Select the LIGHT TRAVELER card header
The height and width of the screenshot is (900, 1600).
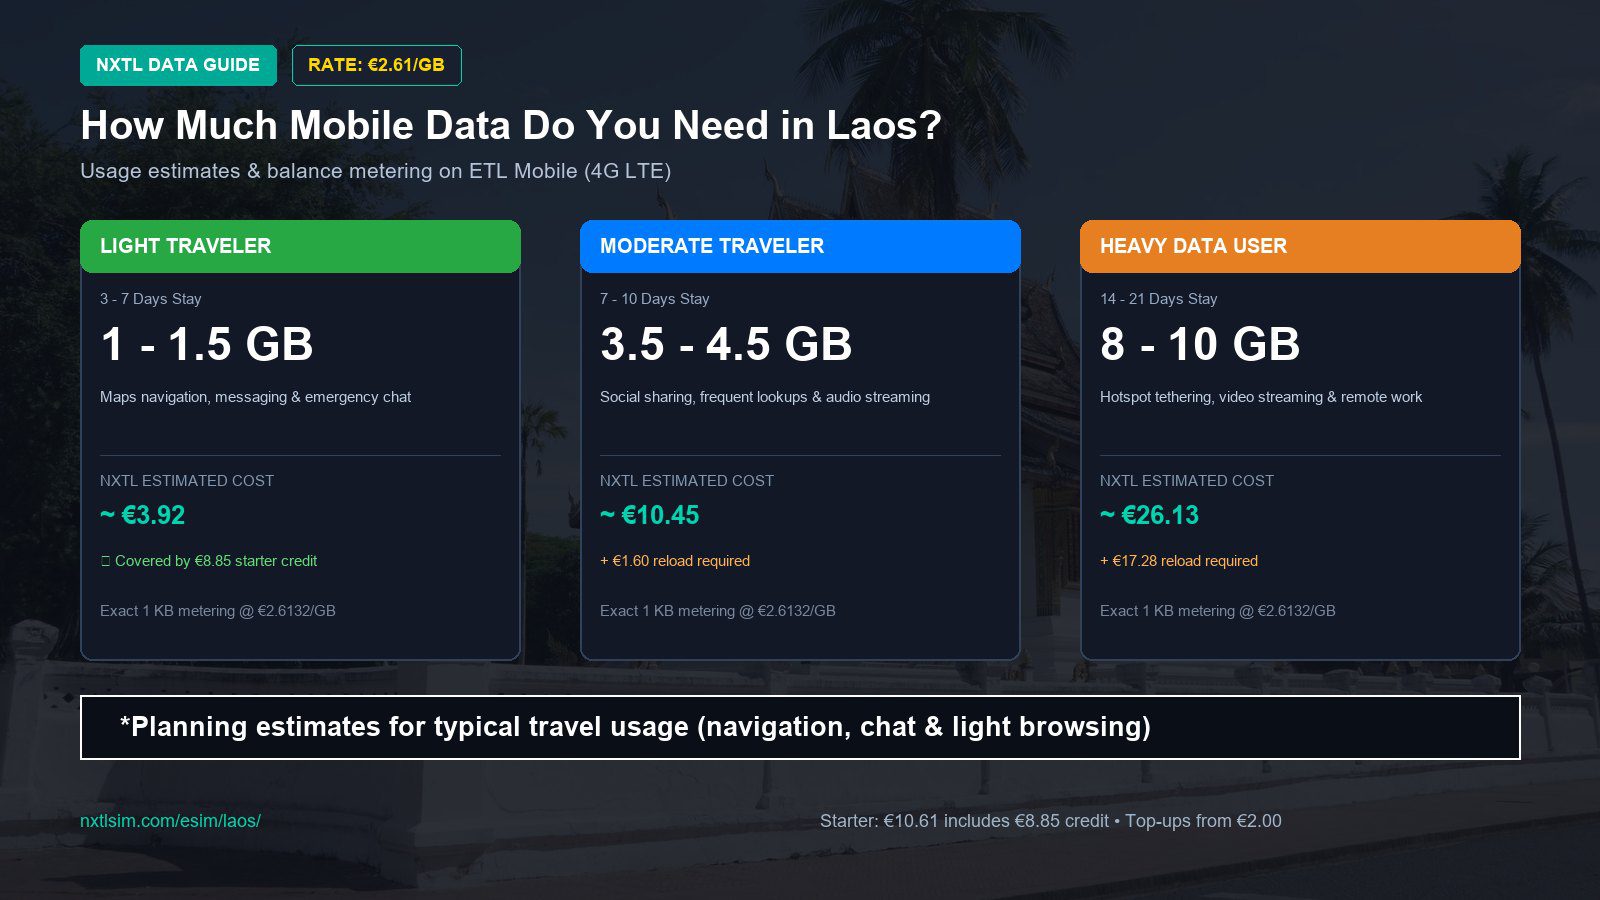[300, 246]
